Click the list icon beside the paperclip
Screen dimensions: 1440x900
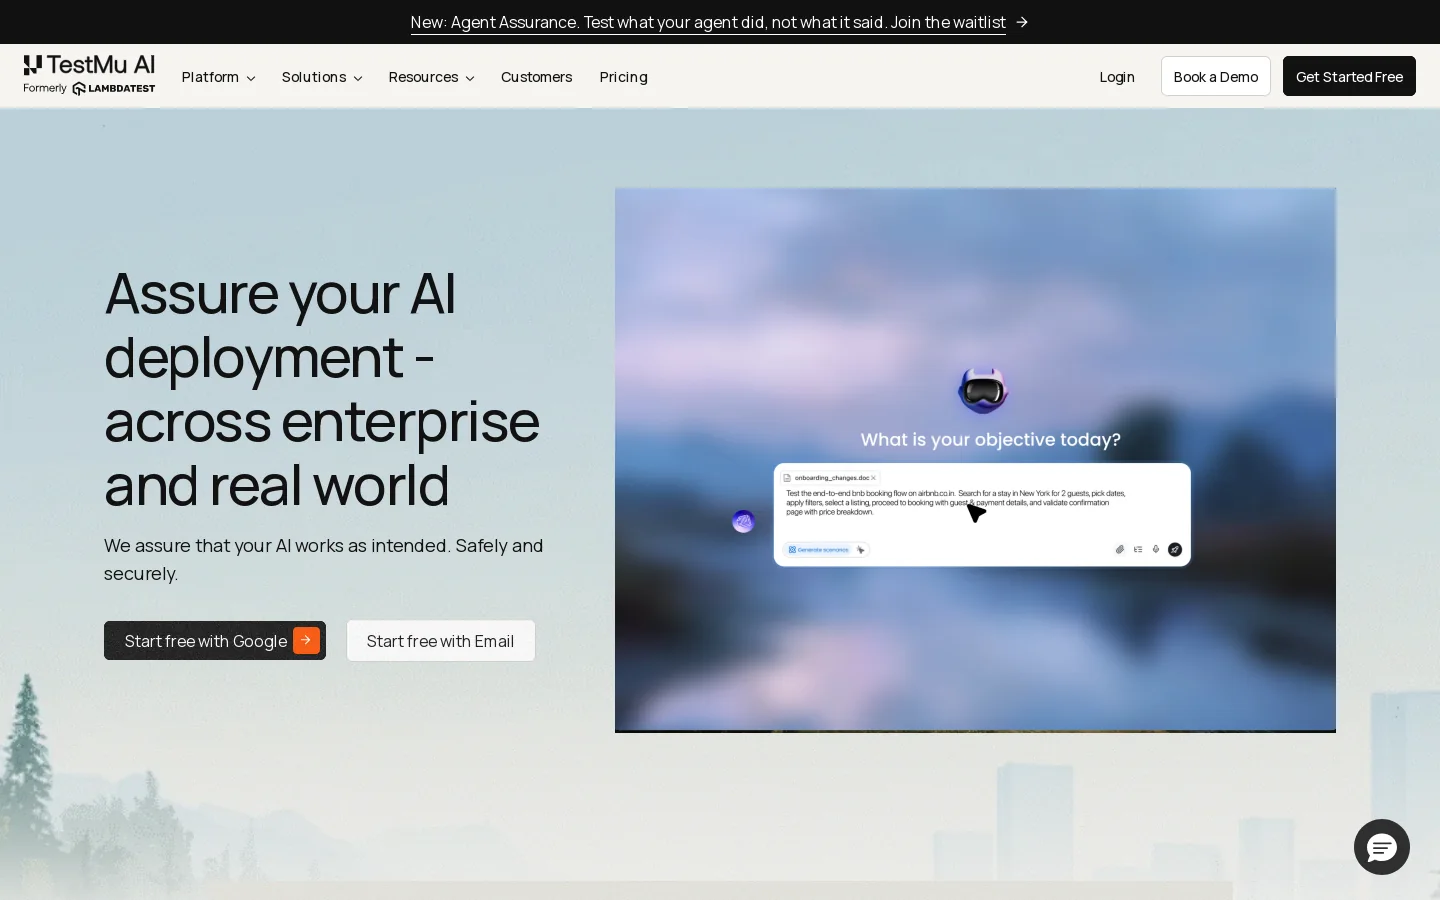[x=1138, y=549]
